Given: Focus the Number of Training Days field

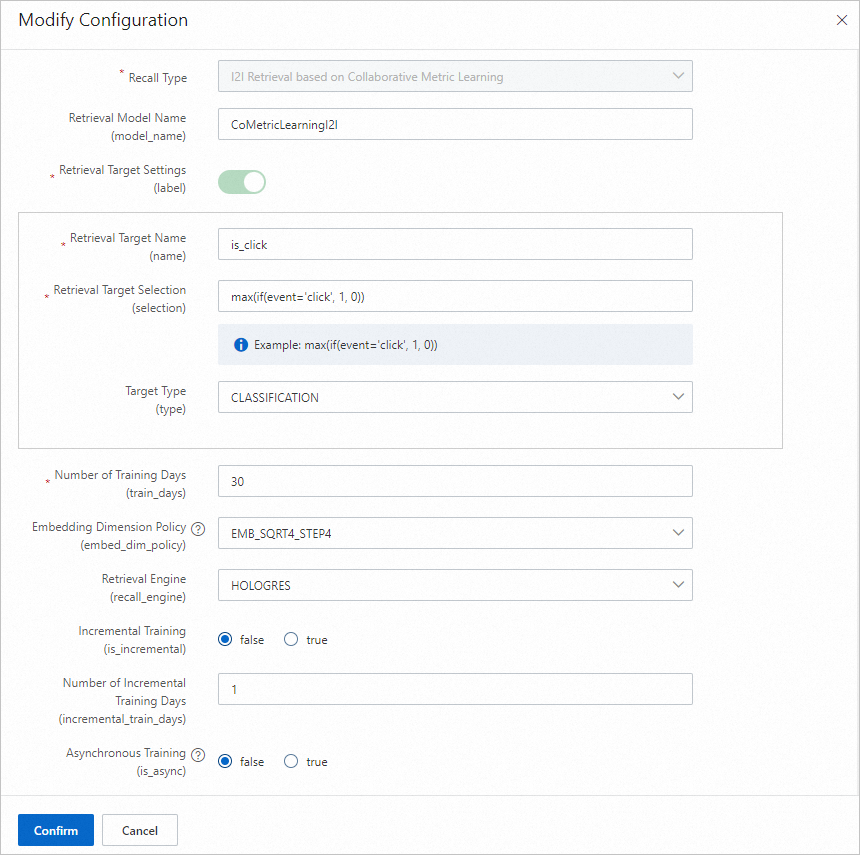Looking at the screenshot, I should point(455,481).
